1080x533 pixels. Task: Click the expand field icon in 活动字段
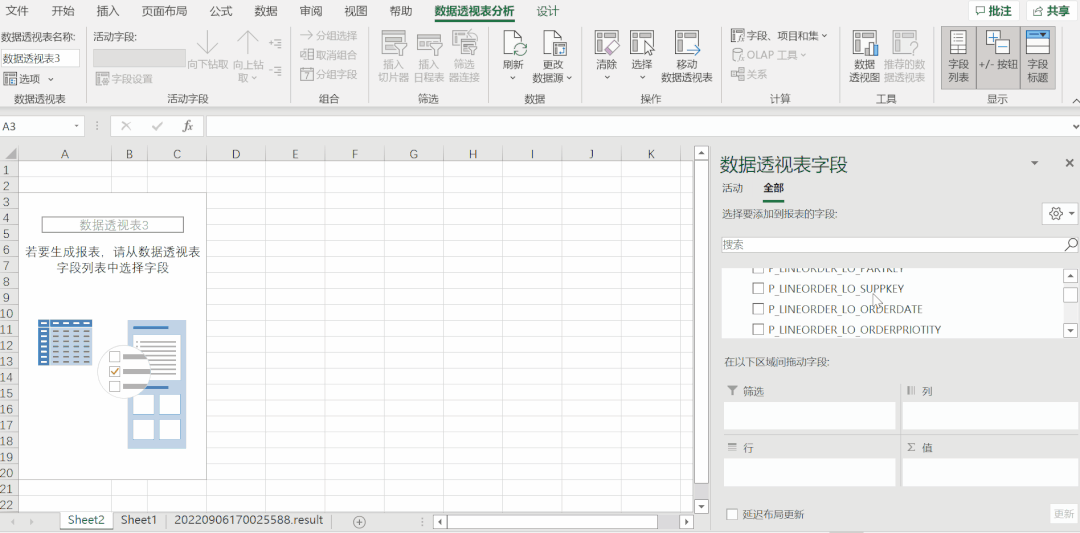pyautogui.click(x=276, y=43)
